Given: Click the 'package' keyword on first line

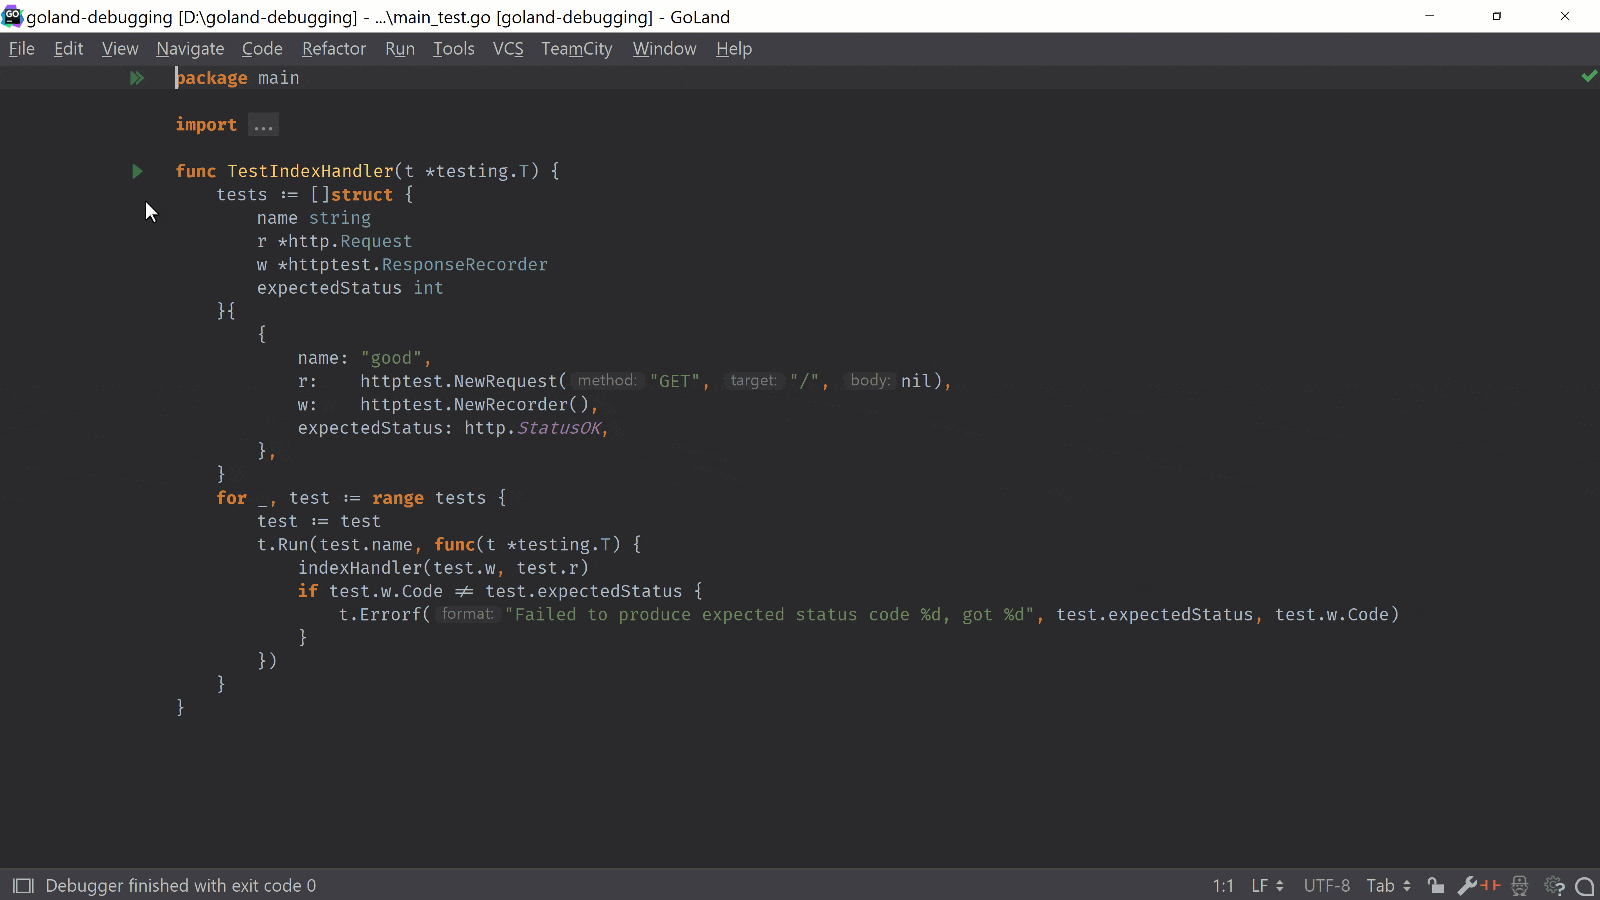Looking at the screenshot, I should tap(212, 78).
